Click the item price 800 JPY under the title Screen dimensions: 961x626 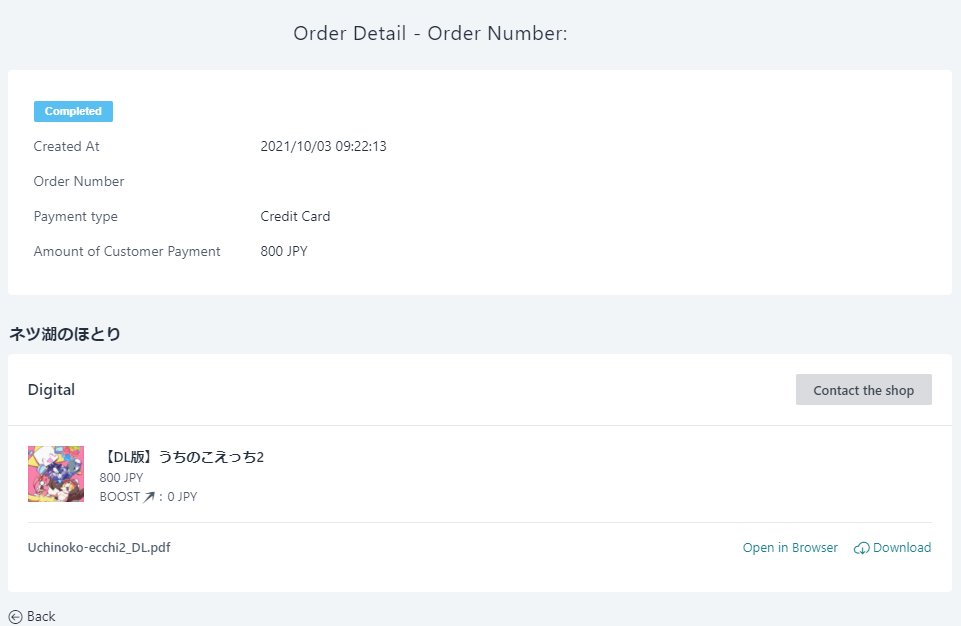121,478
